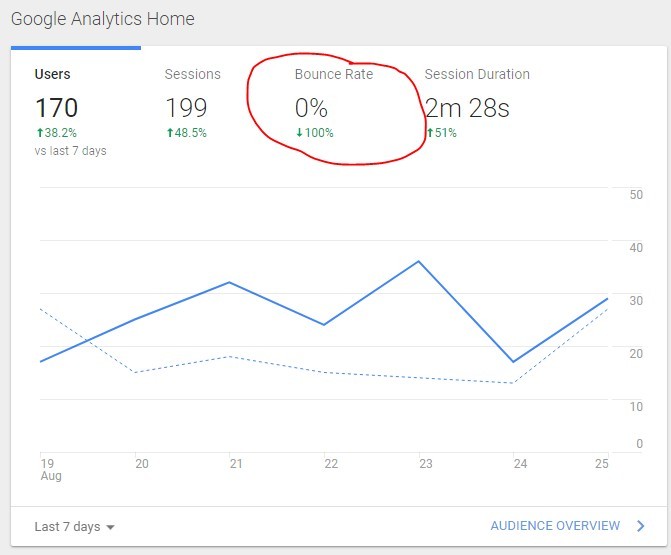This screenshot has width=671, height=555.
Task: Click the 38.2% users change indicator
Action: pos(56,133)
